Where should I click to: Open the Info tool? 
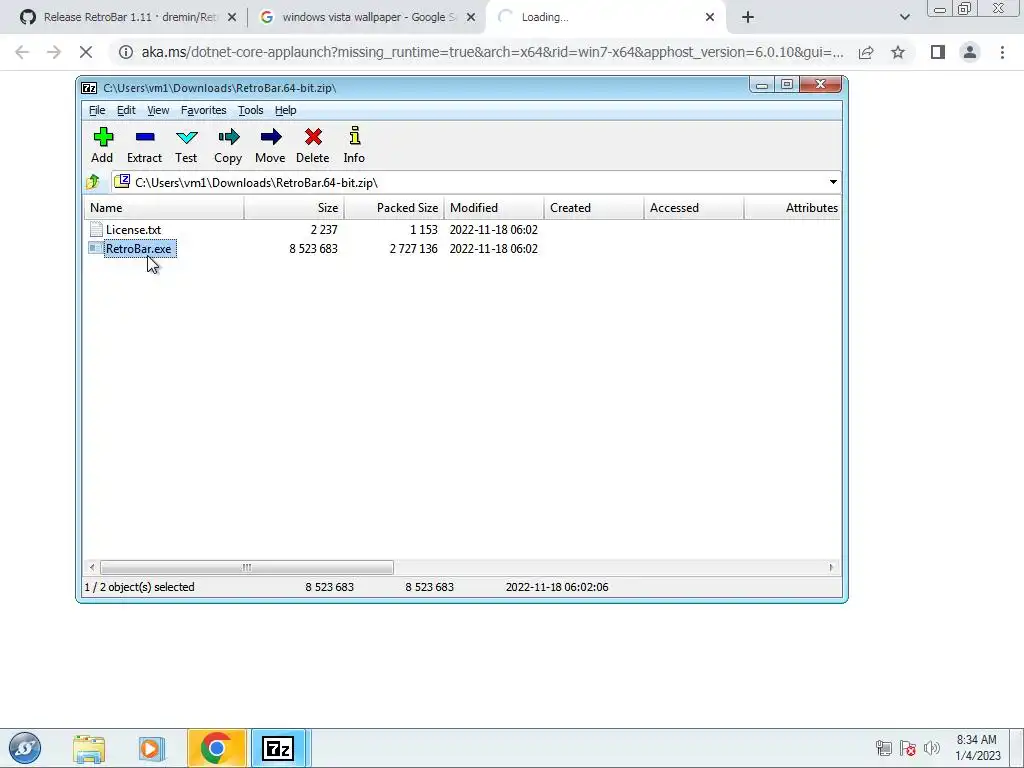pyautogui.click(x=354, y=136)
